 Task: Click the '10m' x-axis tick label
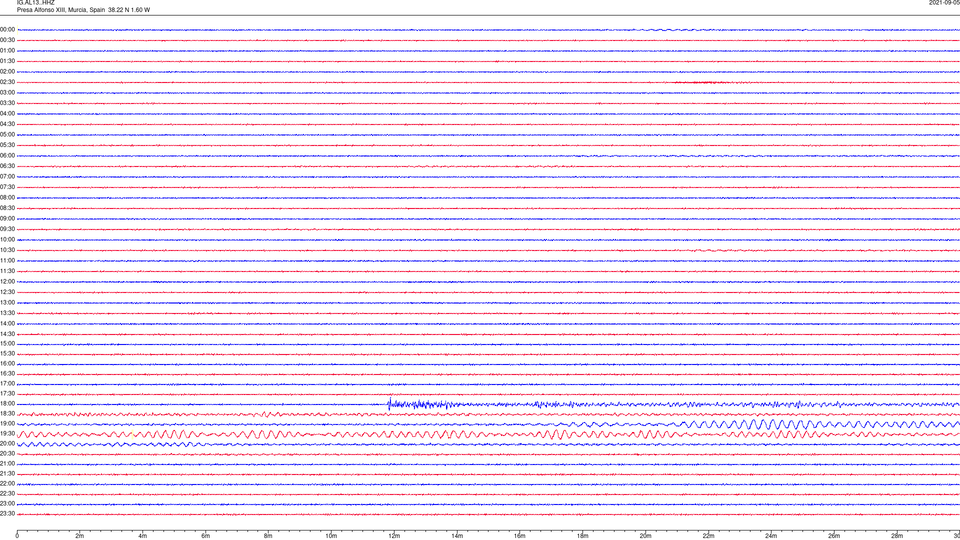coord(331,536)
